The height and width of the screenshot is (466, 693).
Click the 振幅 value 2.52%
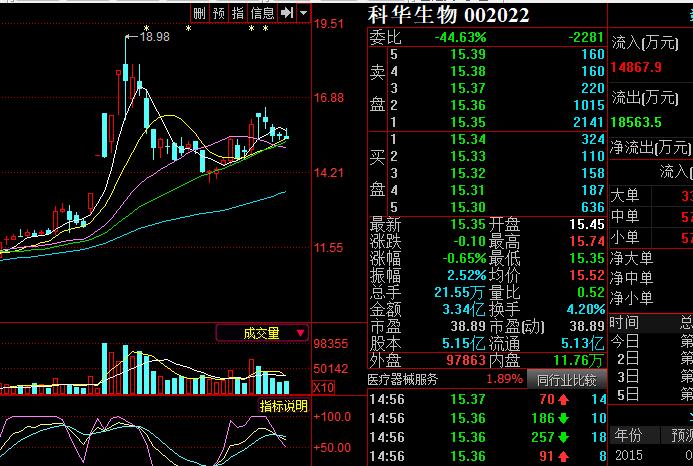[466, 275]
